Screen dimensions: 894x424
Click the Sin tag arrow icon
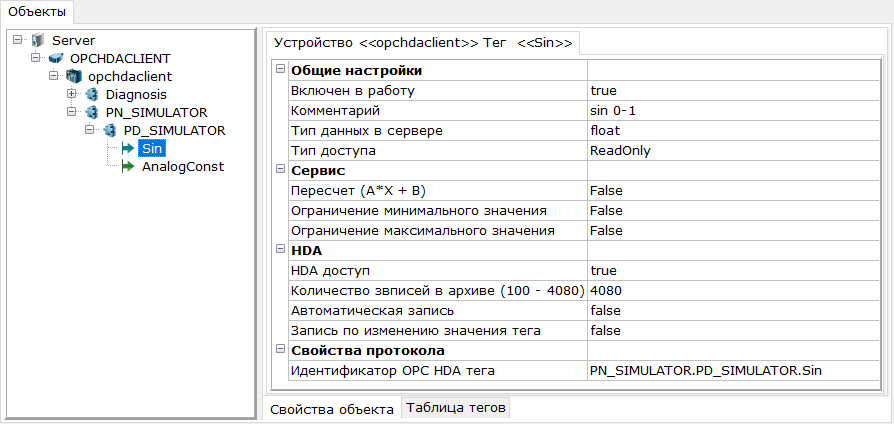click(128, 149)
